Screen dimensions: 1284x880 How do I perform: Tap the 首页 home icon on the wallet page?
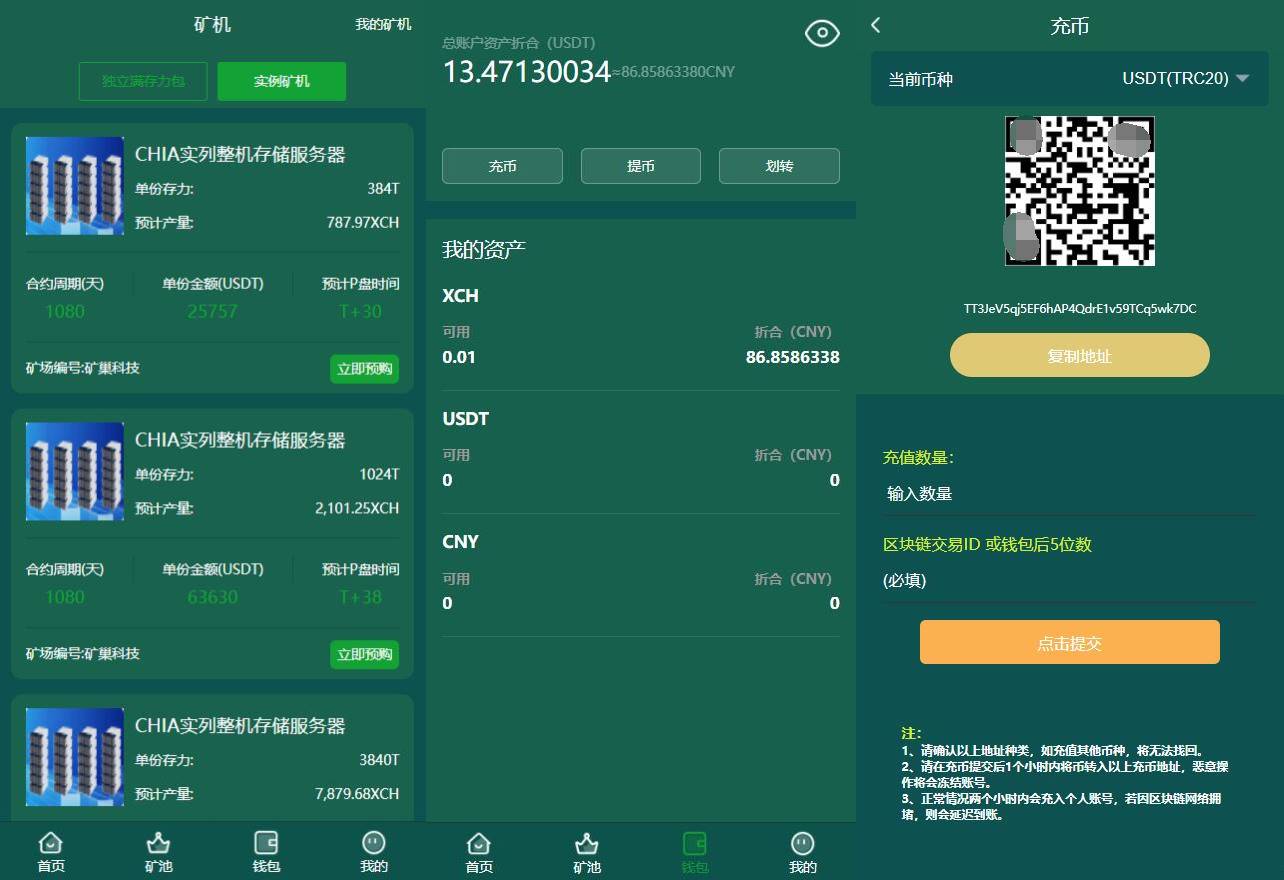pos(479,843)
